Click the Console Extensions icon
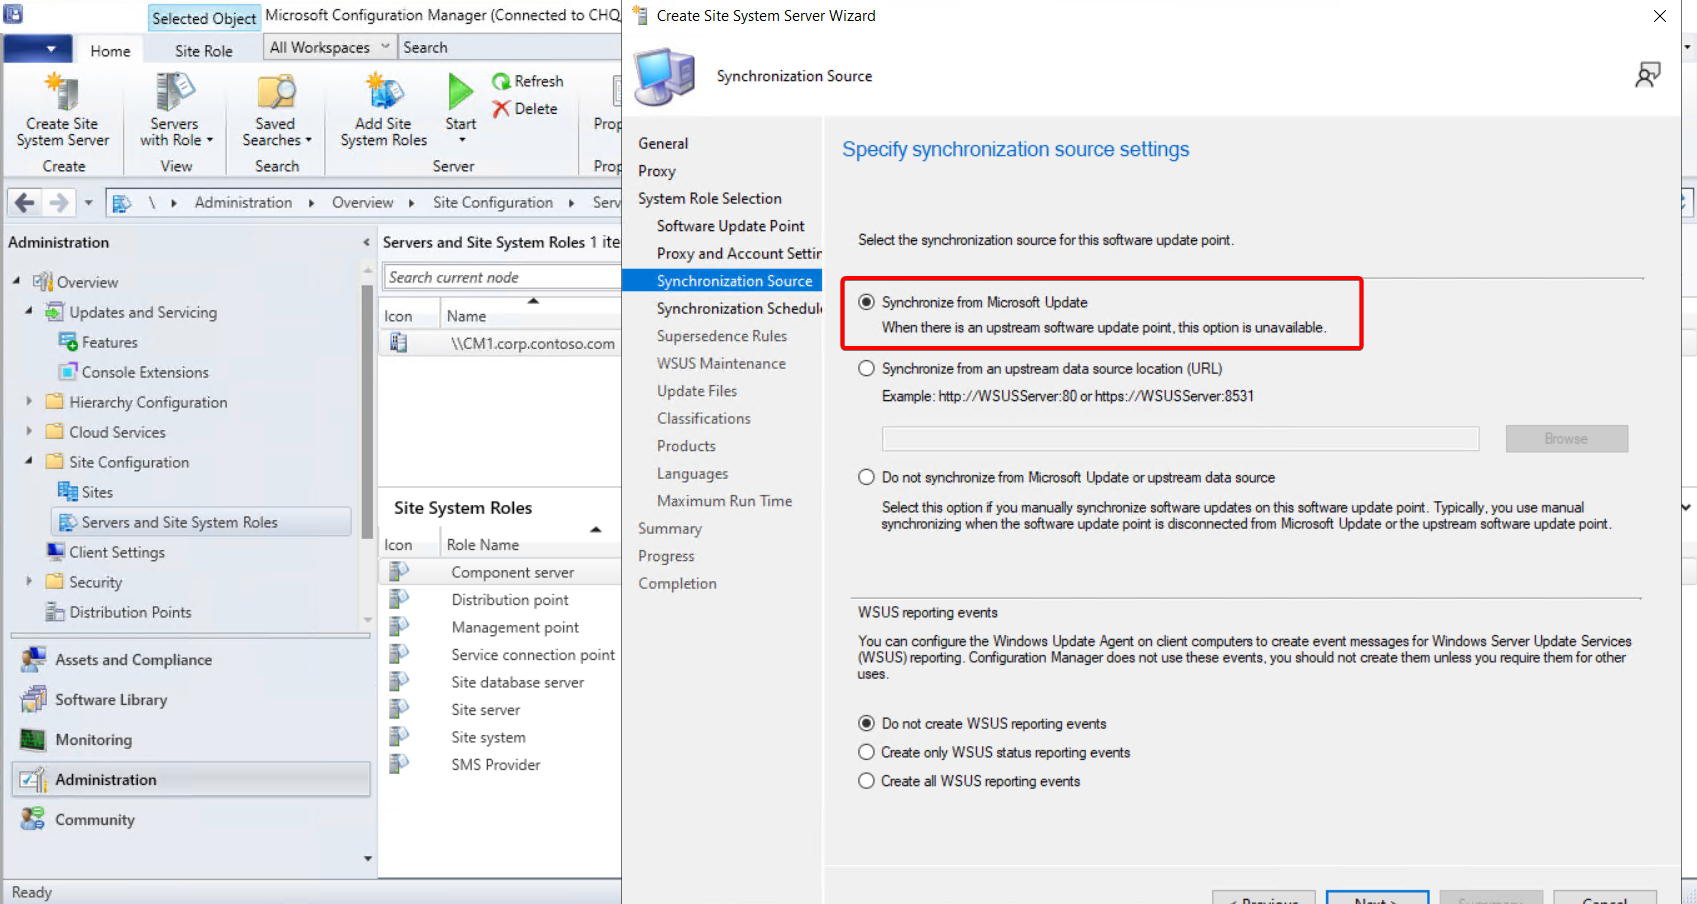Image resolution: width=1697 pixels, height=904 pixels. [68, 372]
